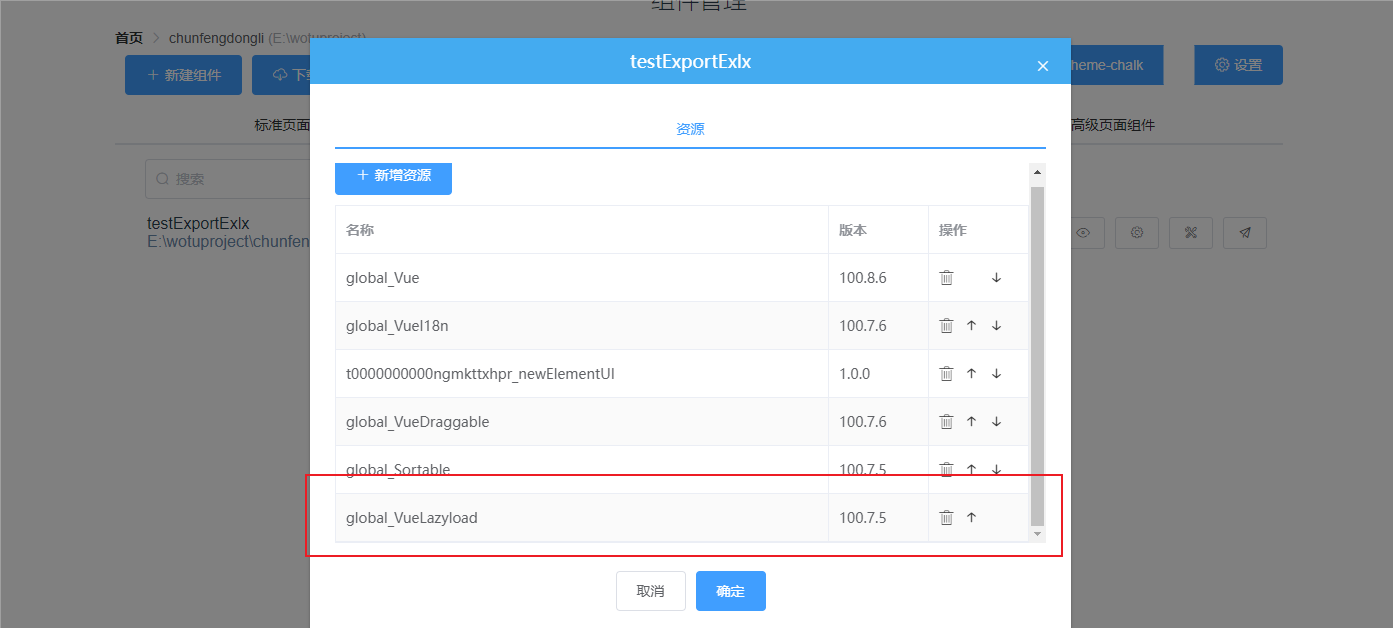Click the tools wrench icon
The width and height of the screenshot is (1393, 628).
tap(1191, 233)
